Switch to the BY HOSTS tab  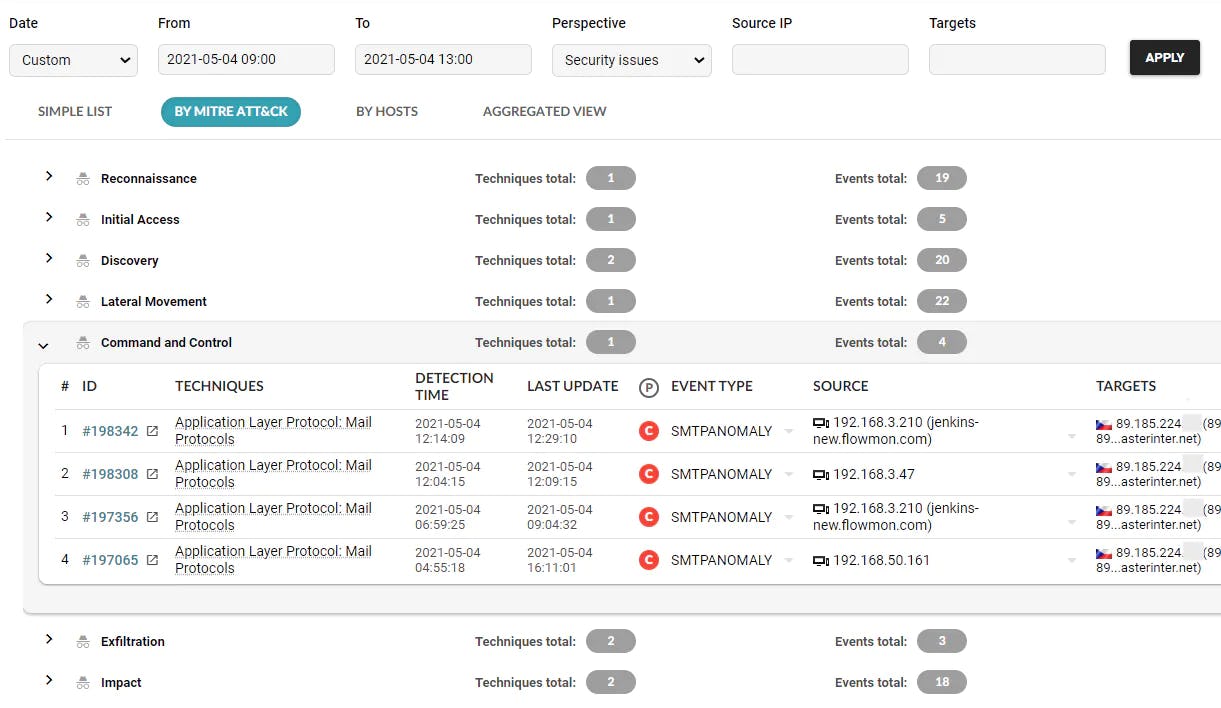(387, 111)
